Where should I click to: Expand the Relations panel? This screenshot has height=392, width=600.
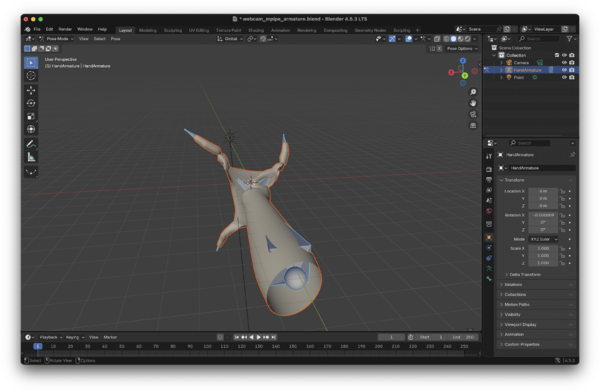[x=537, y=284]
